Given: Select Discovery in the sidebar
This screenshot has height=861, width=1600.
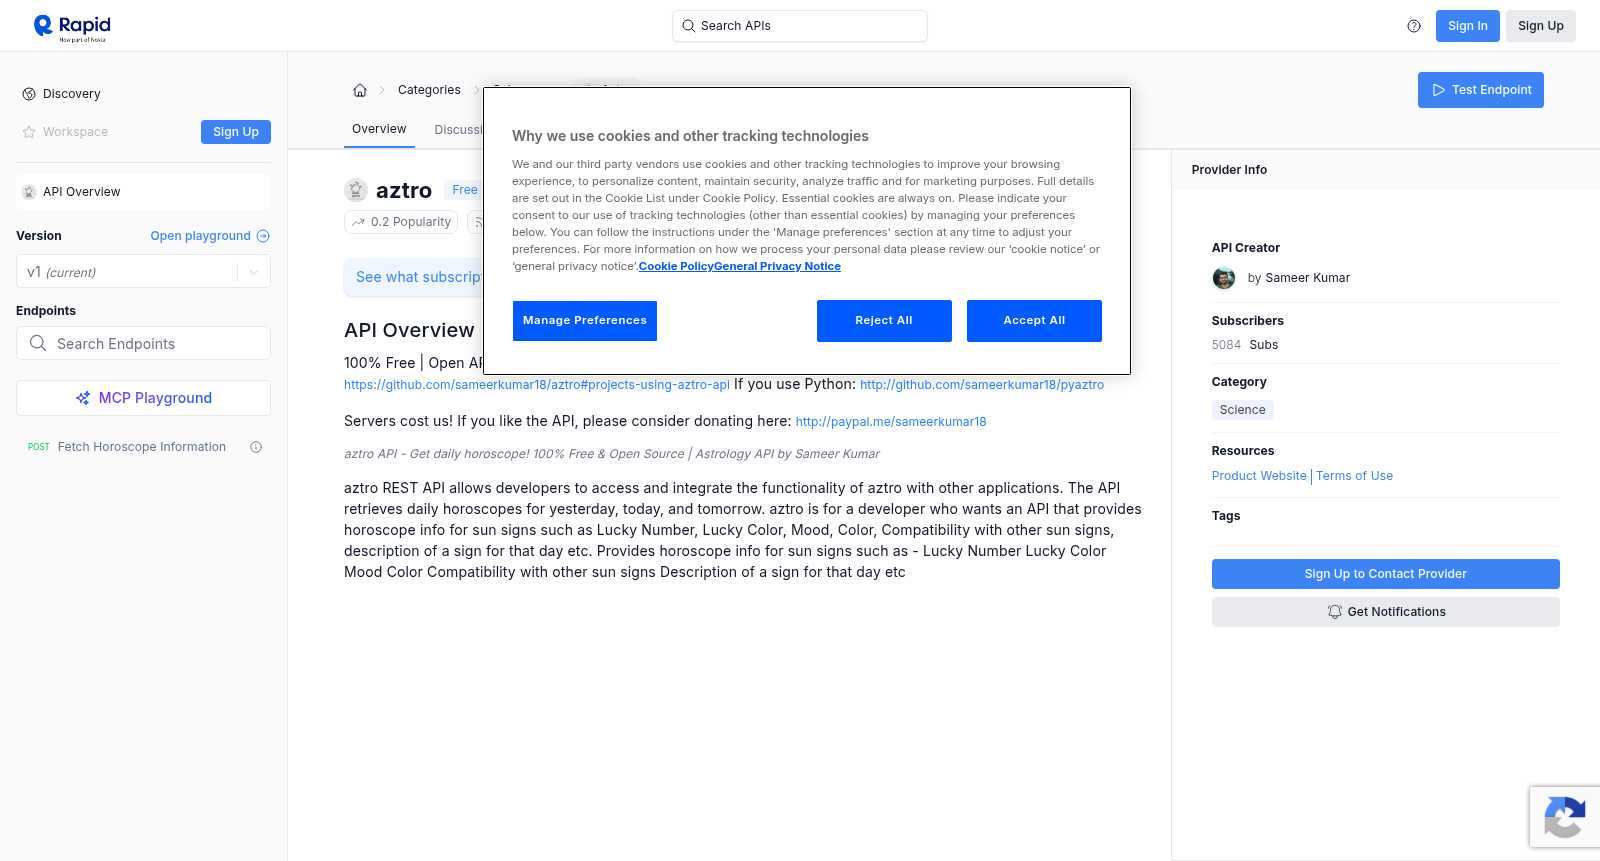Looking at the screenshot, I should point(71,94).
